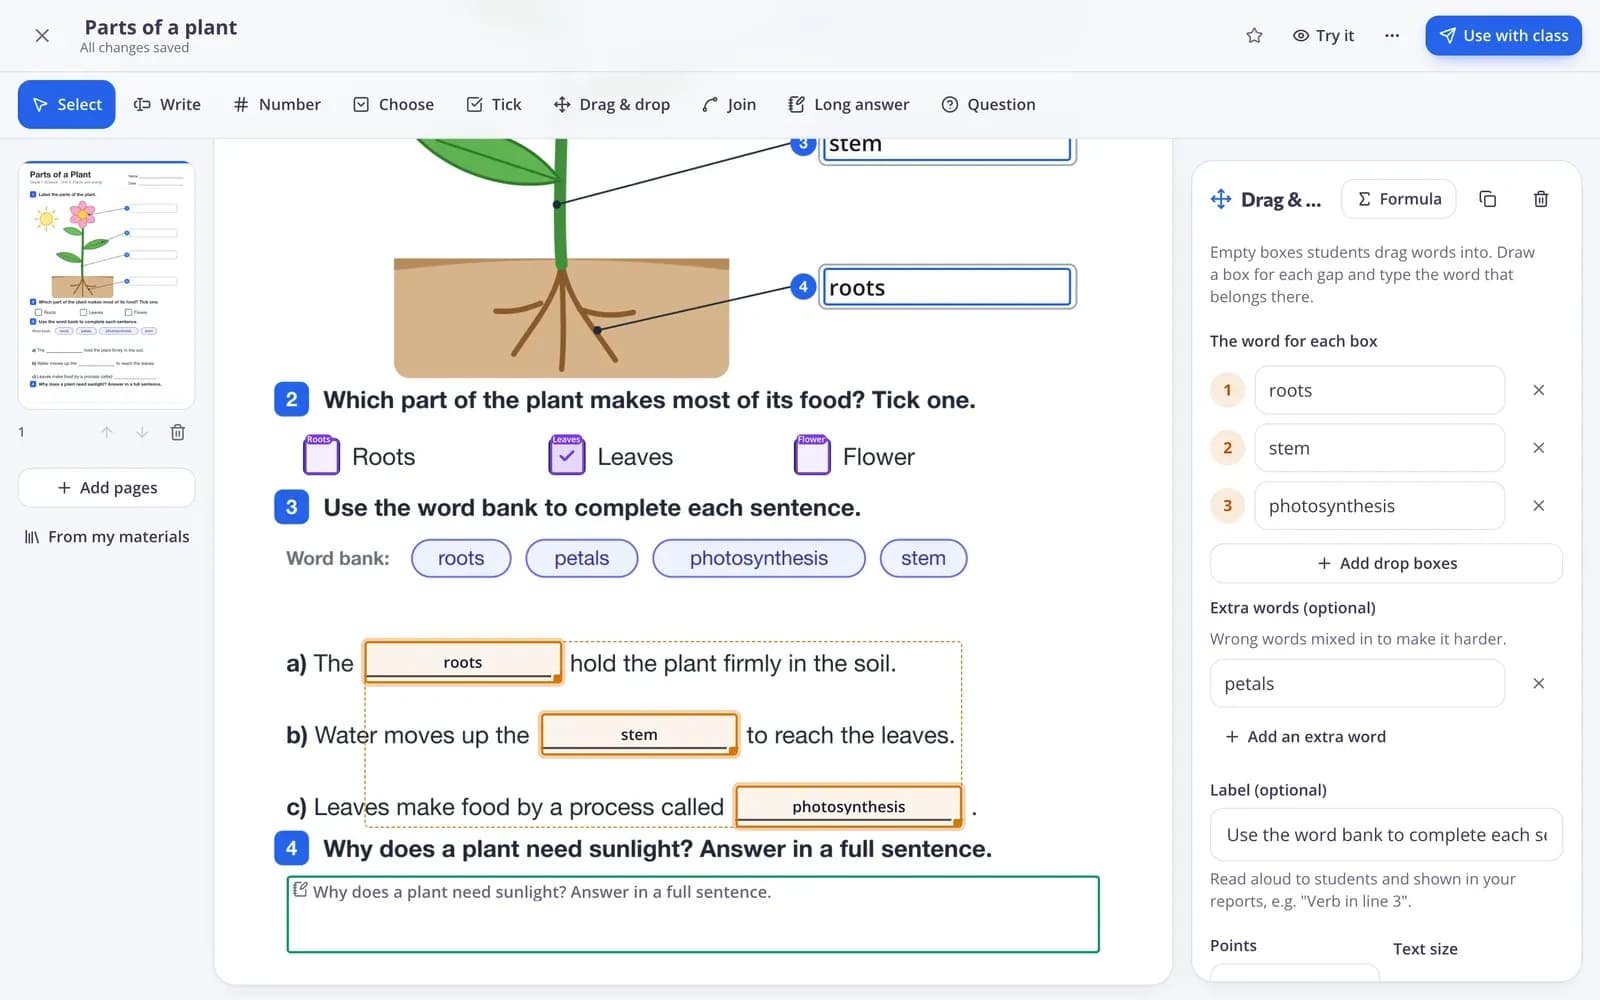Click Add pages button
The width and height of the screenshot is (1600, 1000).
(106, 488)
